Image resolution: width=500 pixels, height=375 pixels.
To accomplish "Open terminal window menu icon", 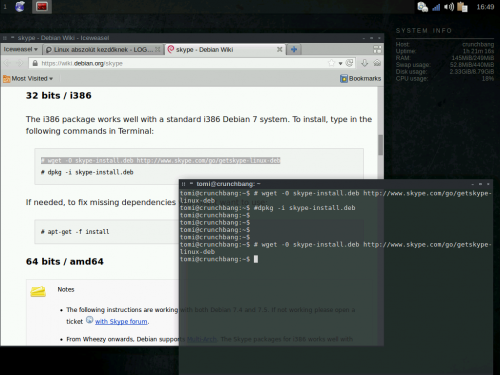I will coord(183,184).
